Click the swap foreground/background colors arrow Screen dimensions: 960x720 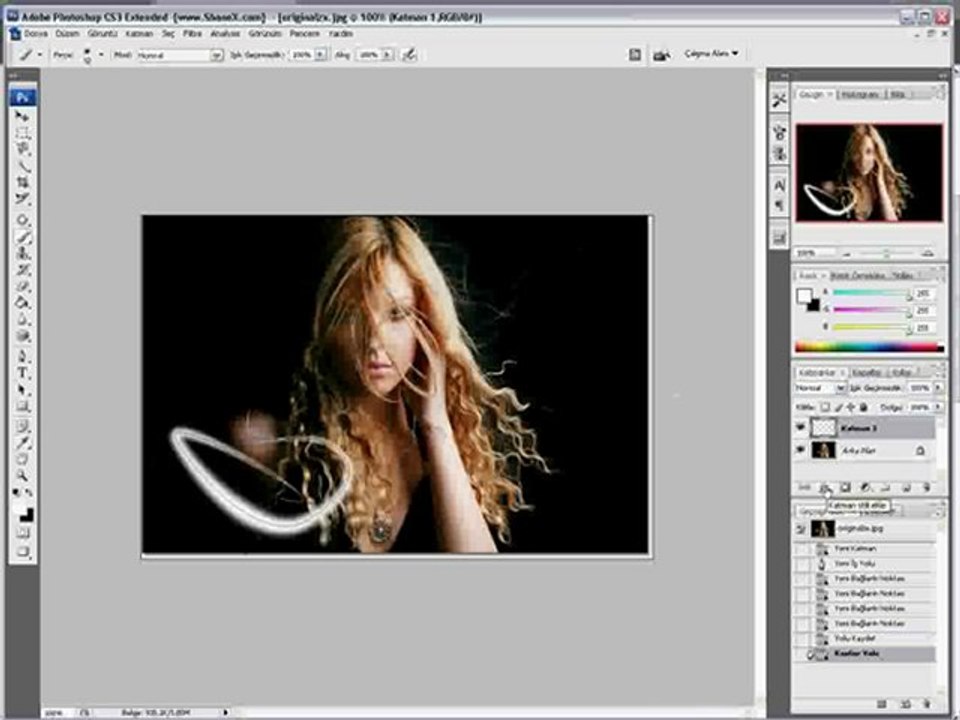coord(29,492)
